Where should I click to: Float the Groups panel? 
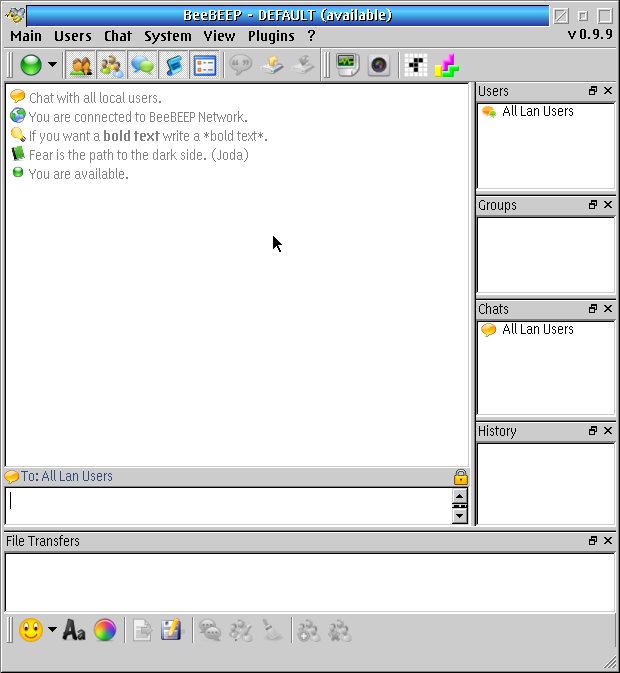(593, 205)
